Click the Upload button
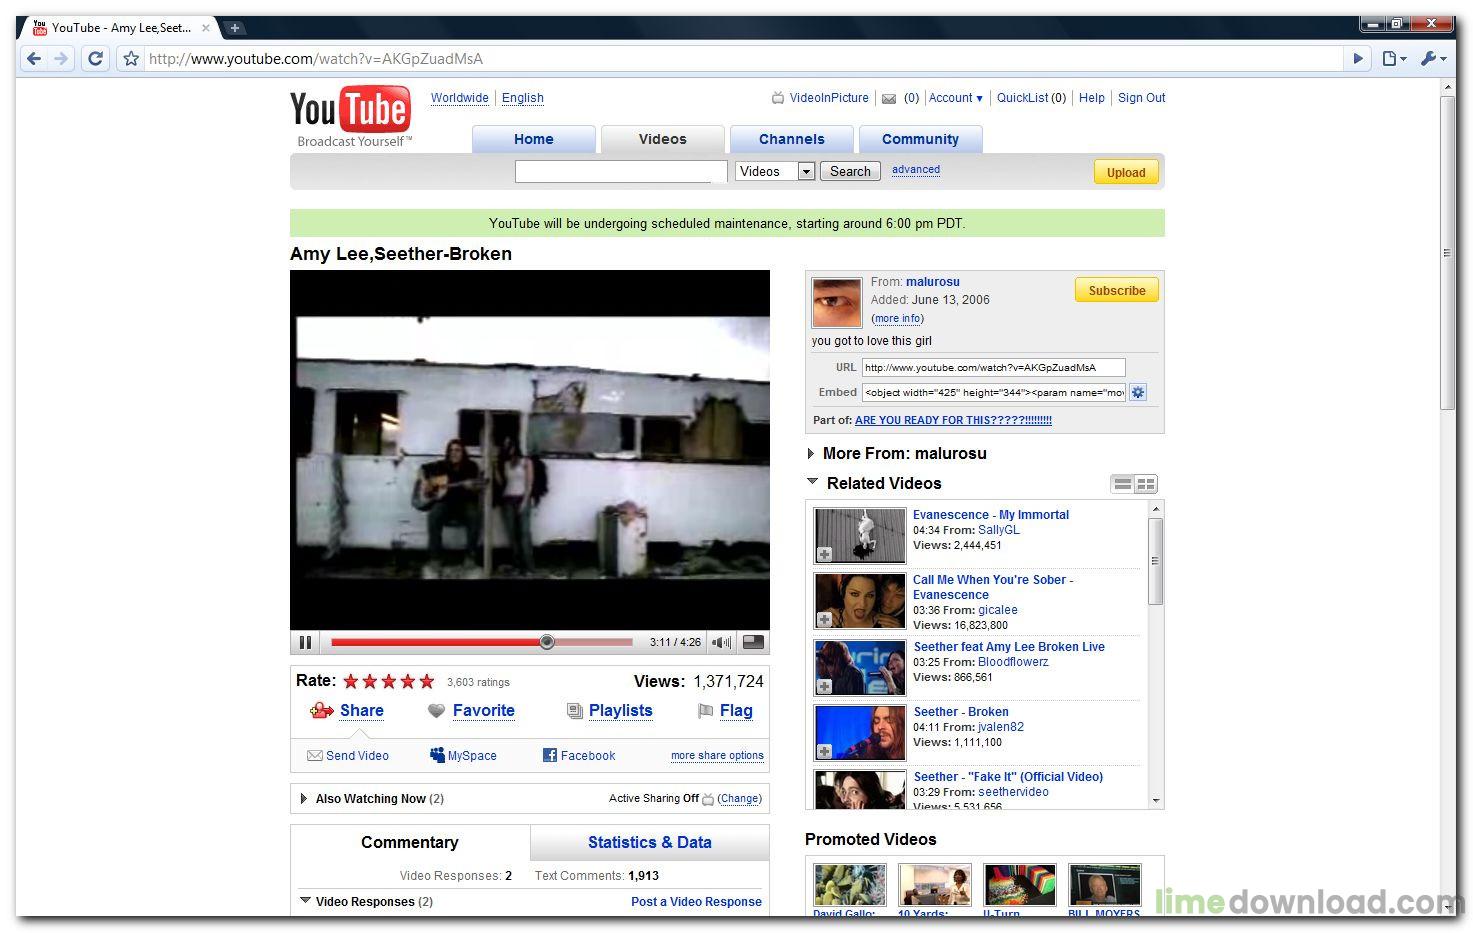This screenshot has width=1473, height=933. (x=1125, y=172)
